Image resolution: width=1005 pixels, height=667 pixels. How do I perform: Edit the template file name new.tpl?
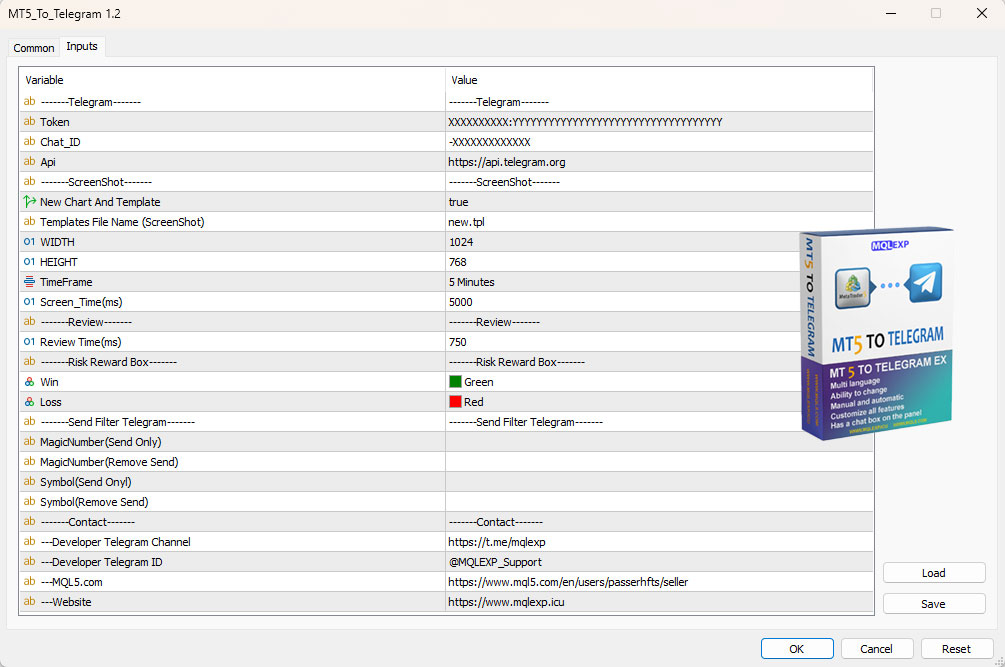click(x=659, y=222)
